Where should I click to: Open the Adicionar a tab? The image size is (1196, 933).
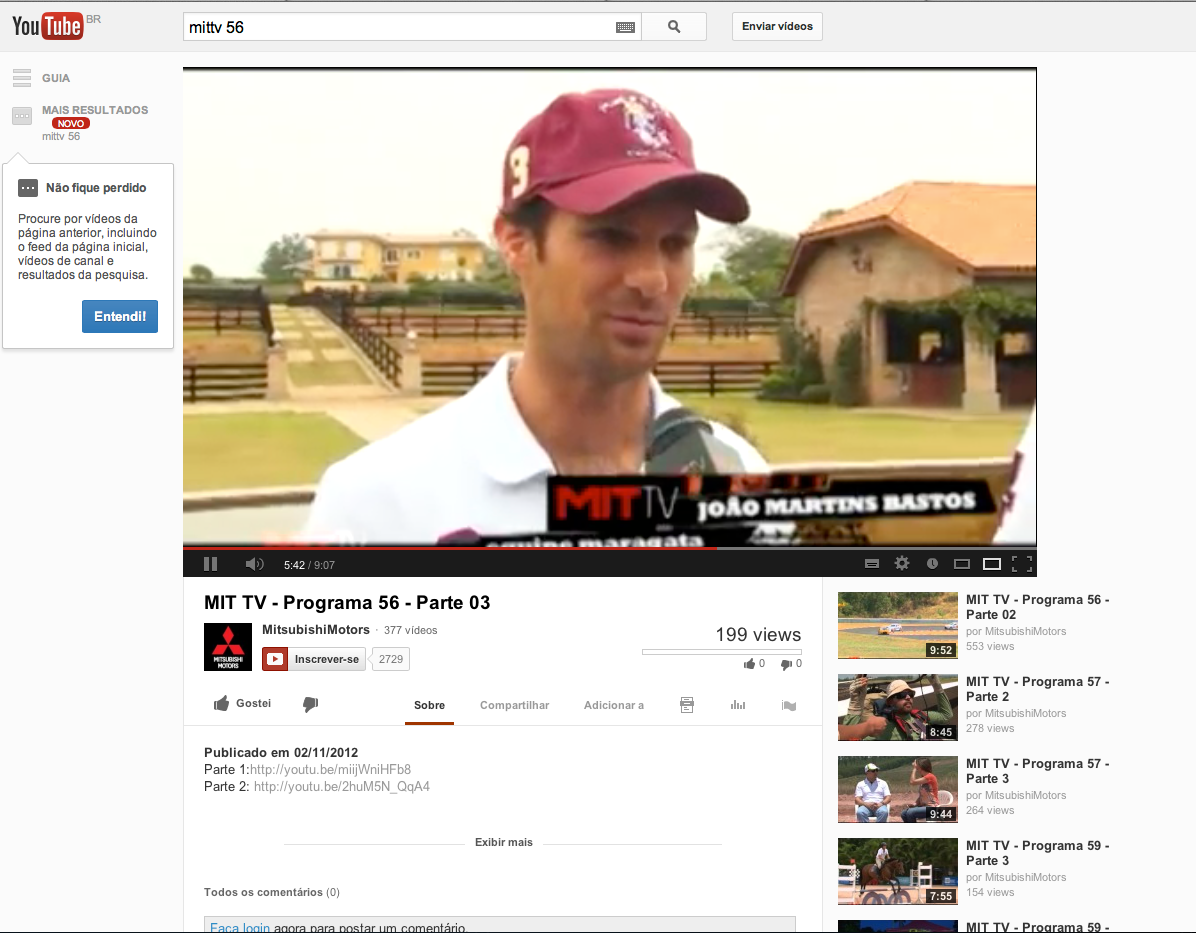pos(613,705)
